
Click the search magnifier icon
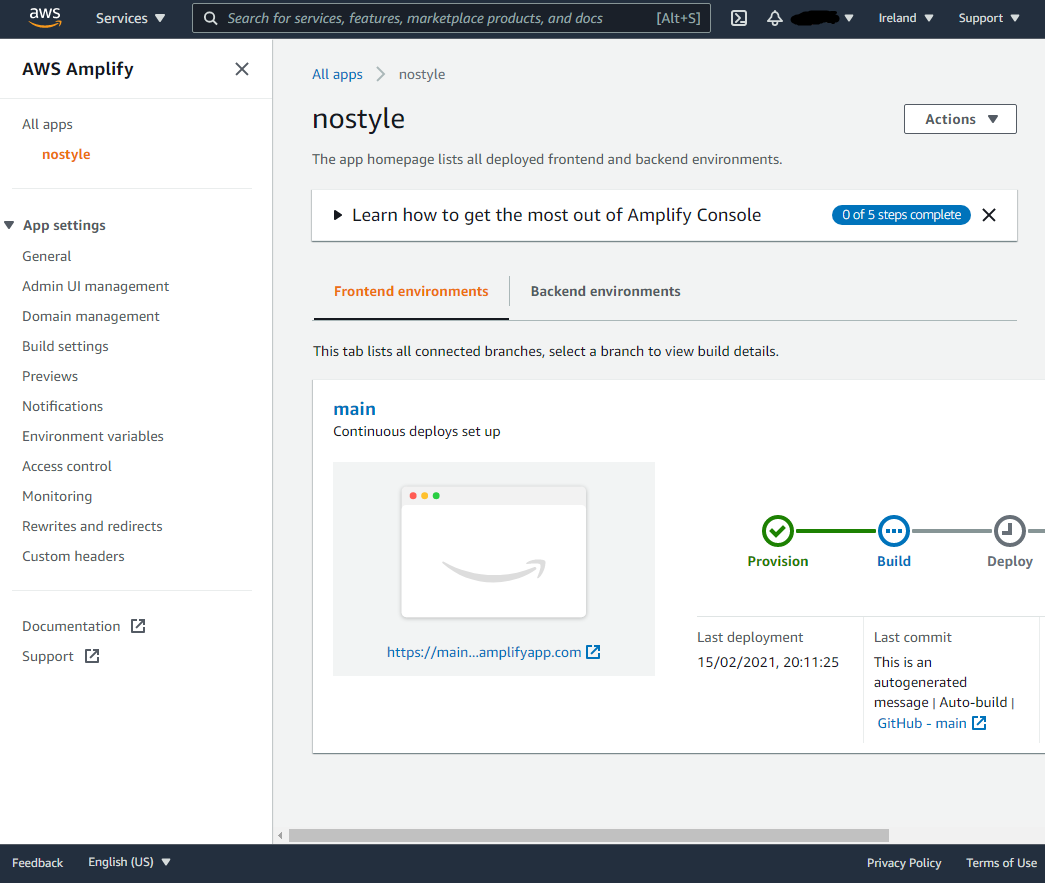coord(211,18)
